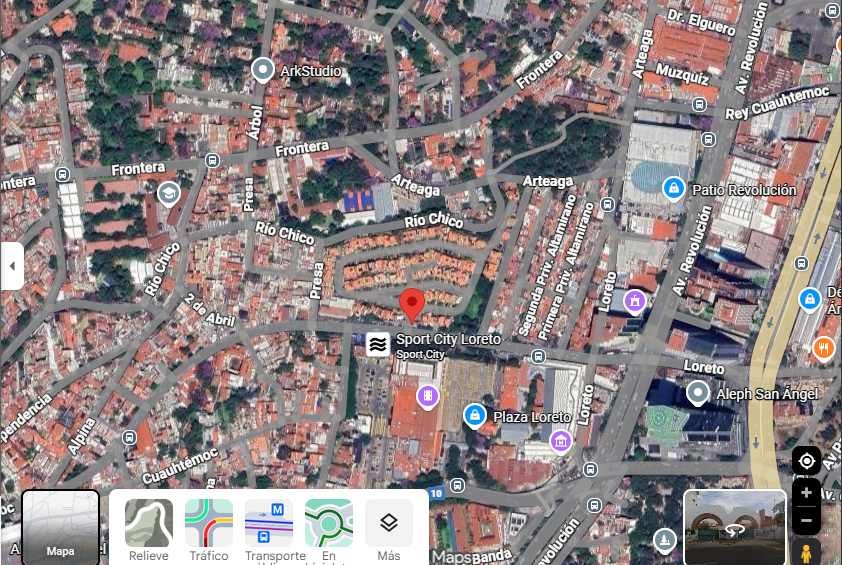The image size is (842, 565).
Task: Switch to Mapa view thumbnail
Action: tap(60, 527)
